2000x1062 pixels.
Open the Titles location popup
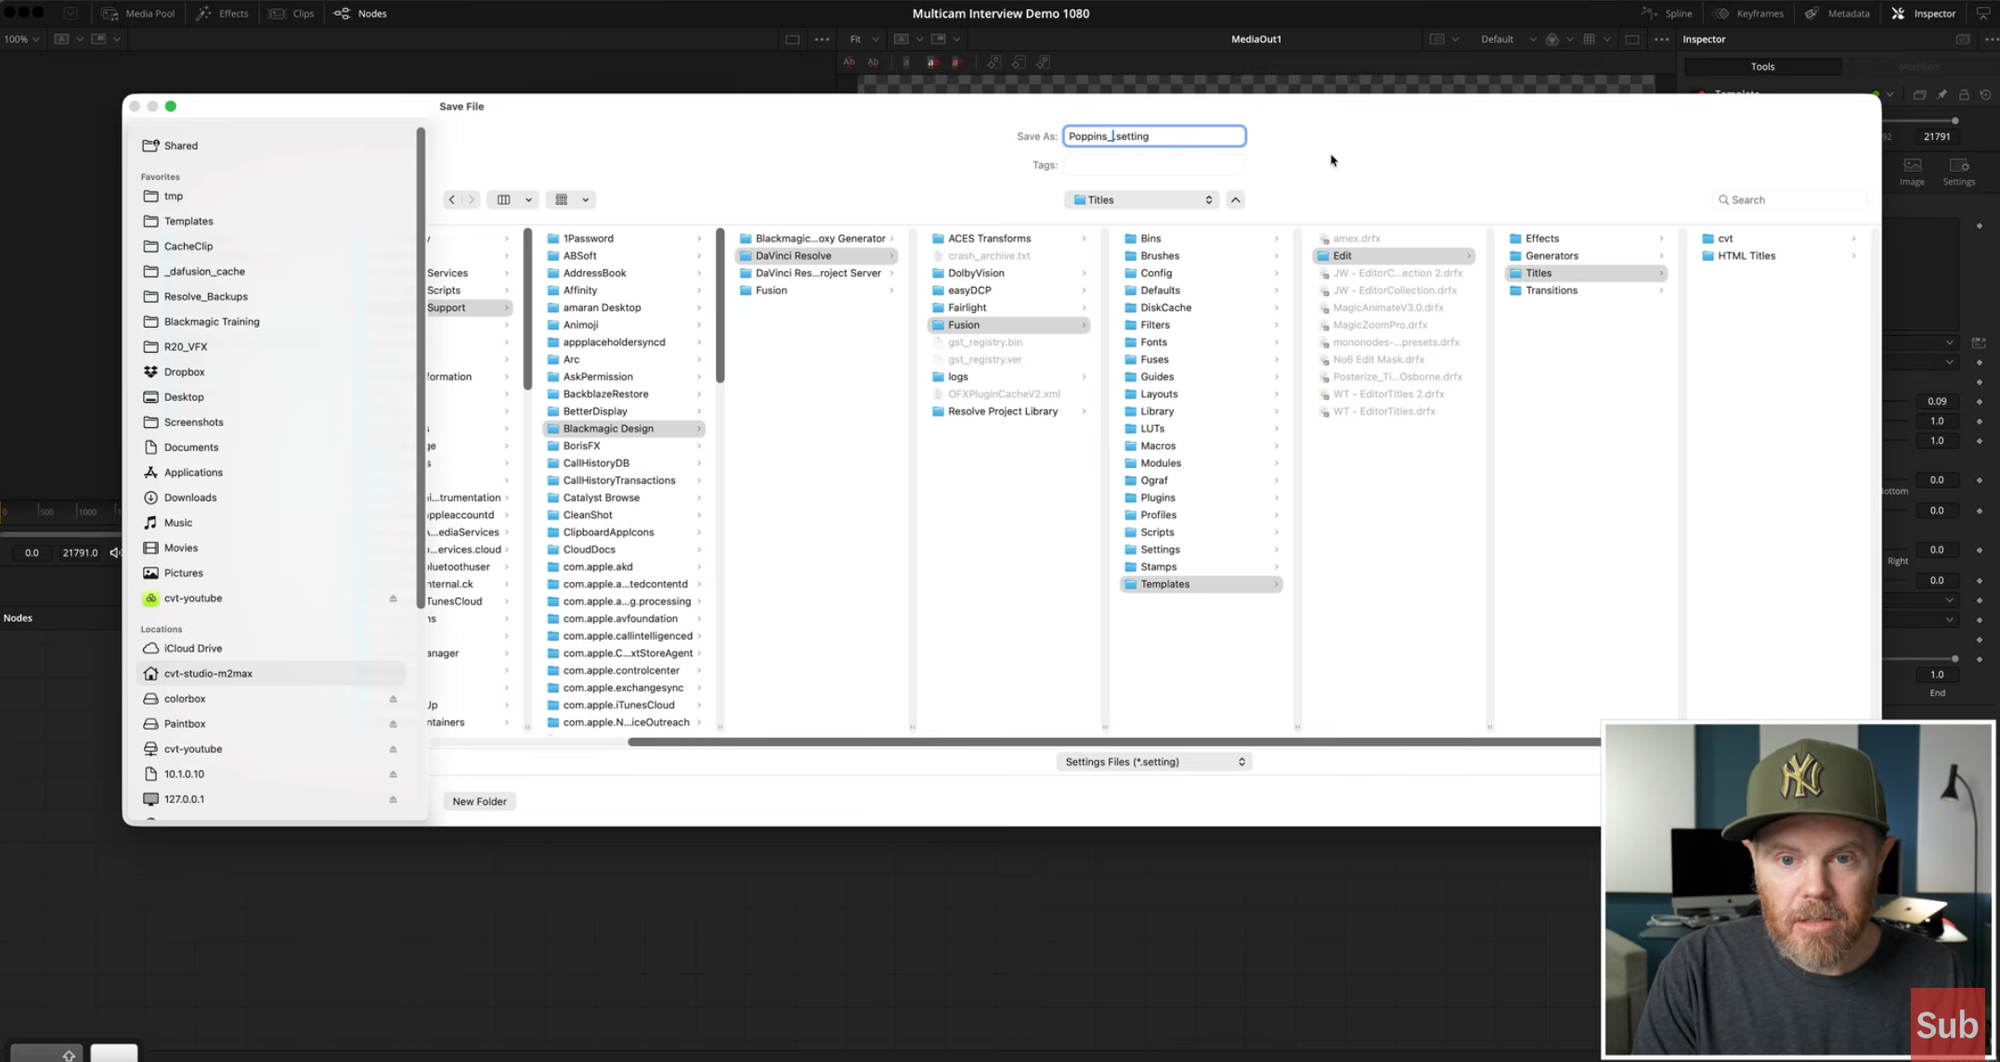[1142, 200]
